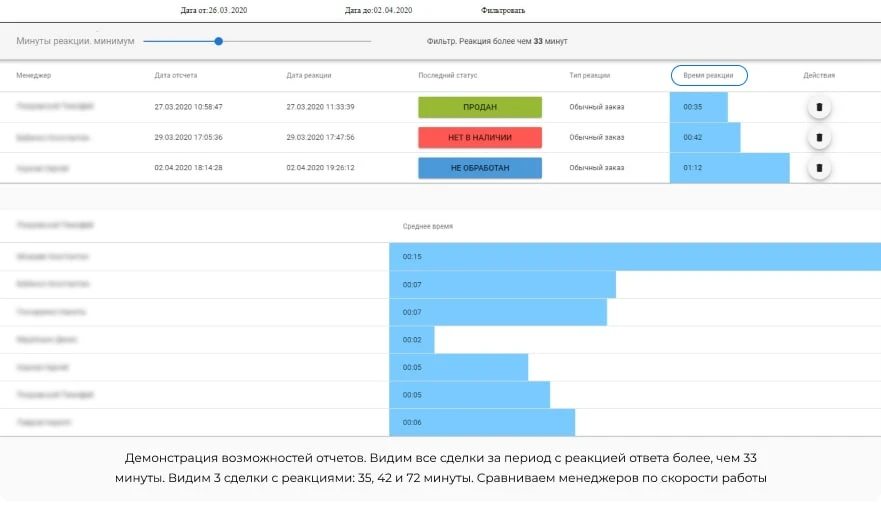The image size is (881, 506).
Task: Delete the 00:42 reaction row
Action: [819, 137]
